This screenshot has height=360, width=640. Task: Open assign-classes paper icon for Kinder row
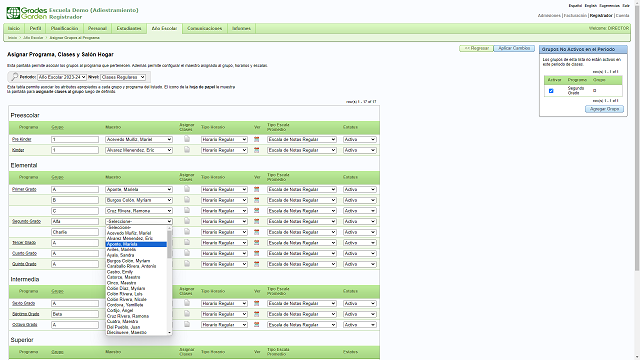[187, 150]
